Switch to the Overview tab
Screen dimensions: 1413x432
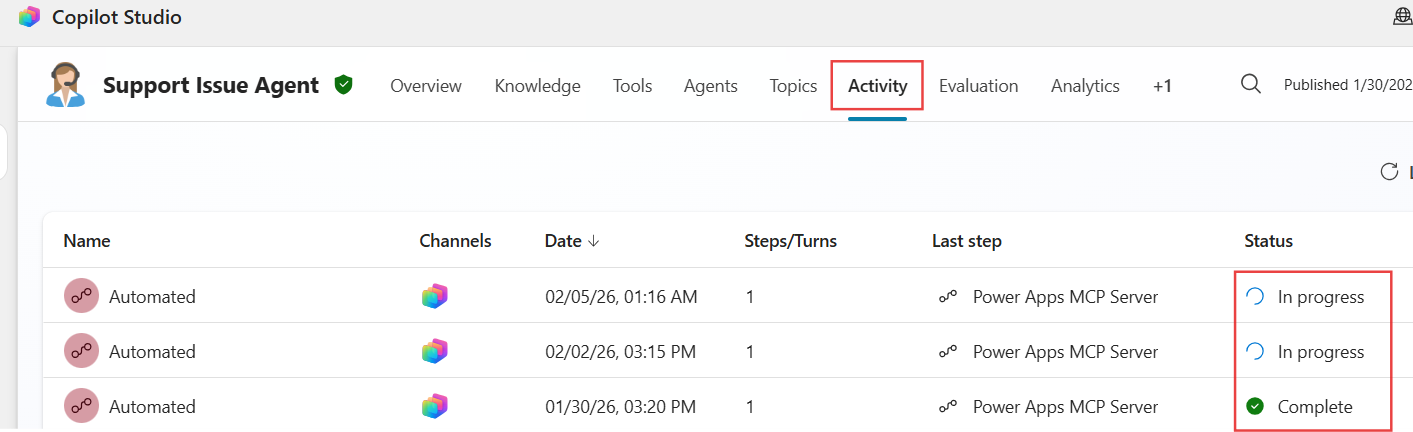pyautogui.click(x=426, y=86)
